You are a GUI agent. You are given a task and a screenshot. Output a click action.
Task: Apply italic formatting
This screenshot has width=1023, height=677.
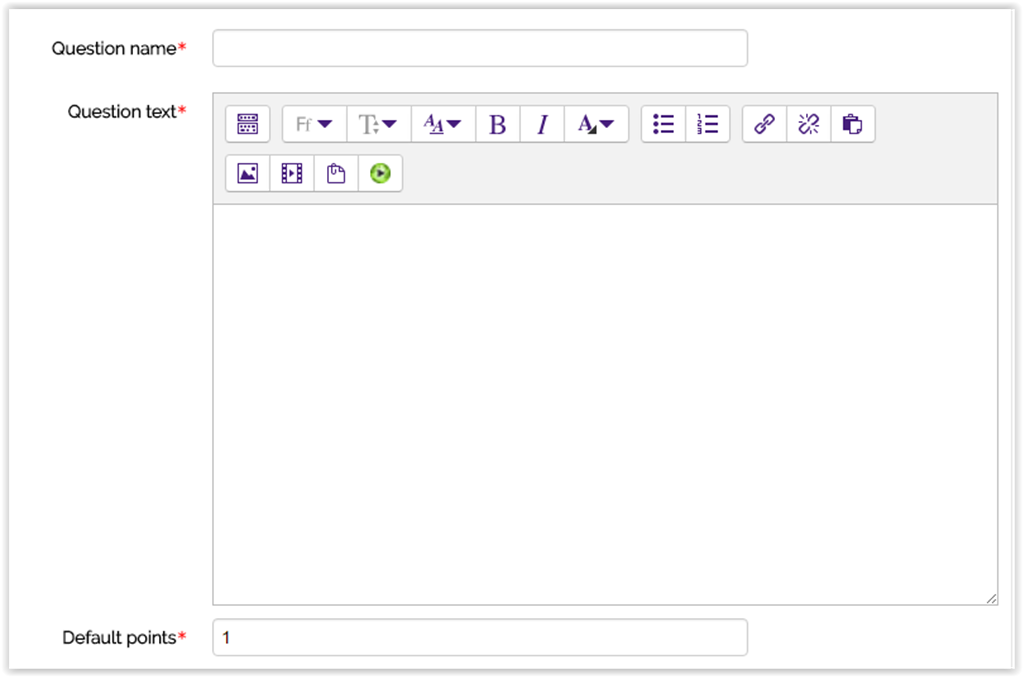coord(541,123)
